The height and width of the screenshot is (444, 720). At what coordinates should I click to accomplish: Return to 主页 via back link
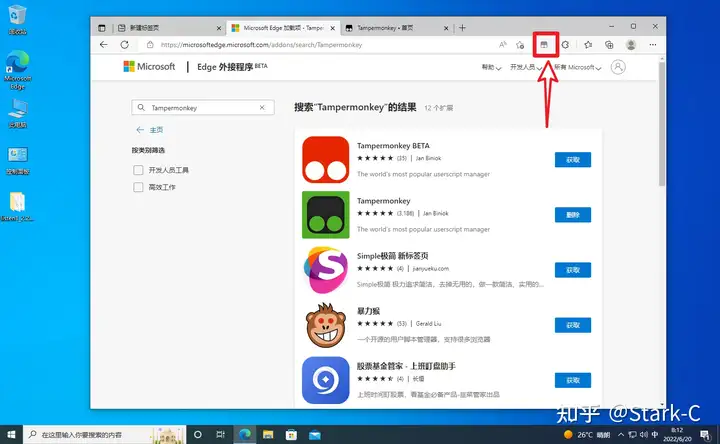[x=150, y=130]
